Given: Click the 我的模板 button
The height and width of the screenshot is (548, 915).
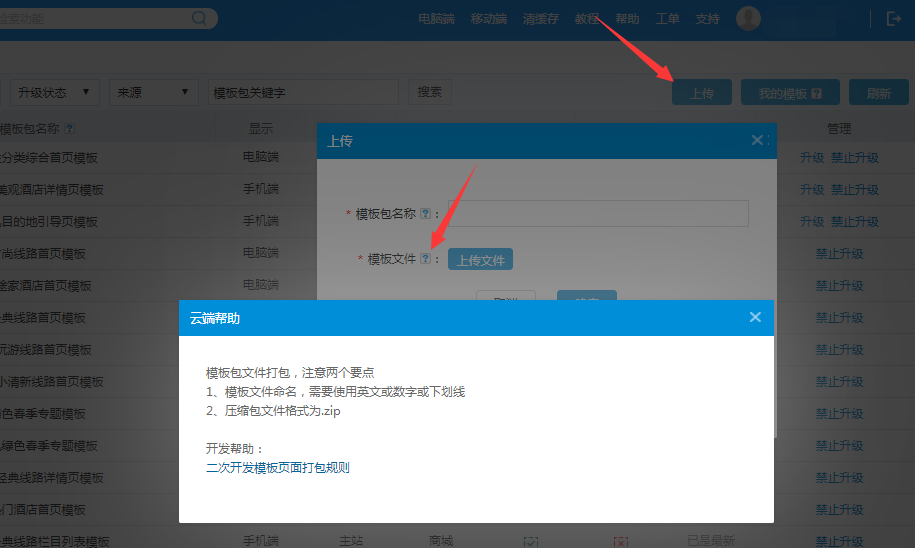Looking at the screenshot, I should (789, 93).
